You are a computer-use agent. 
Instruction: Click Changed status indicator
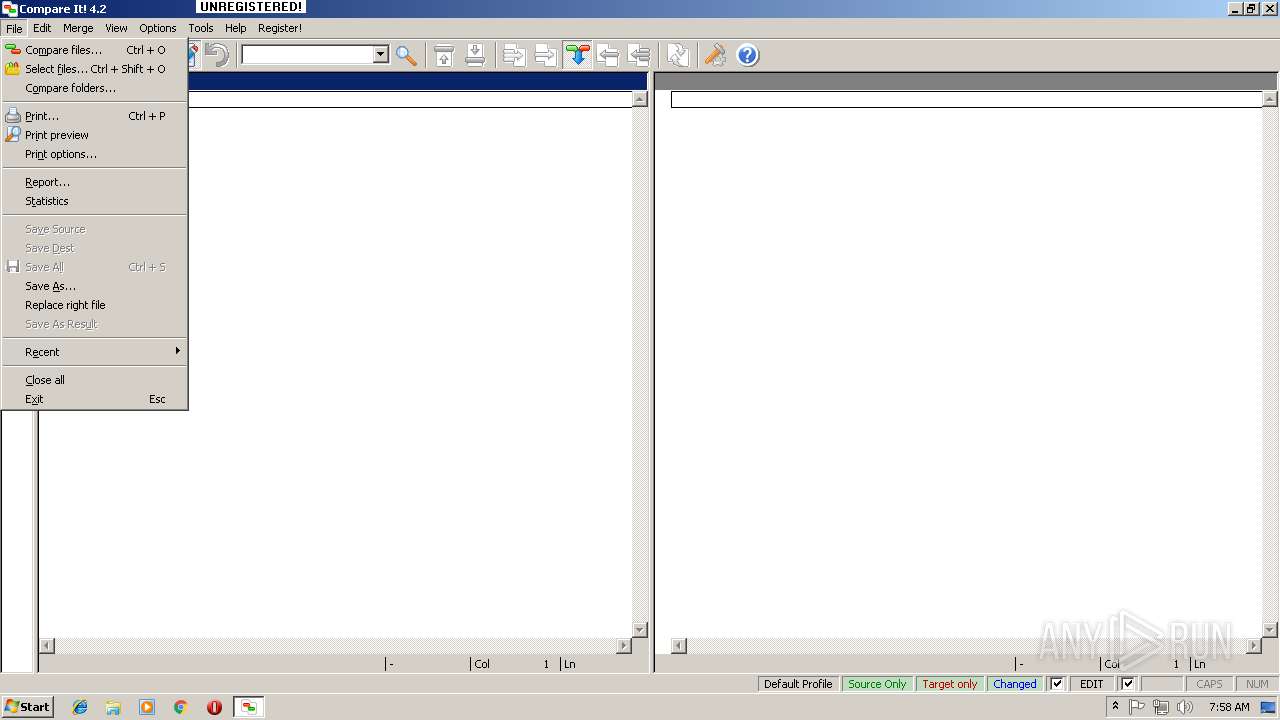point(1015,684)
